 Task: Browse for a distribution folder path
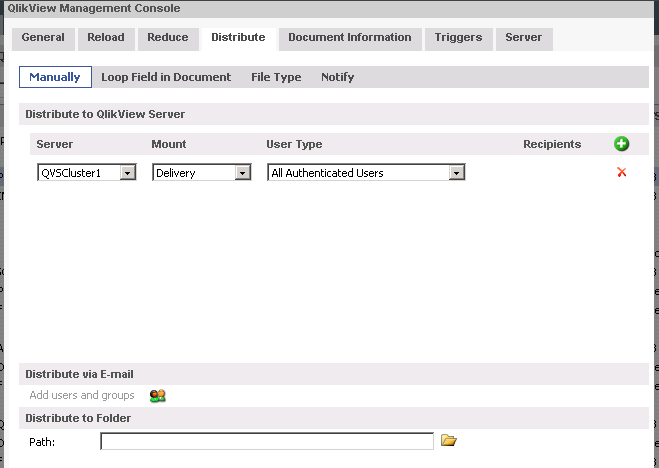448,440
